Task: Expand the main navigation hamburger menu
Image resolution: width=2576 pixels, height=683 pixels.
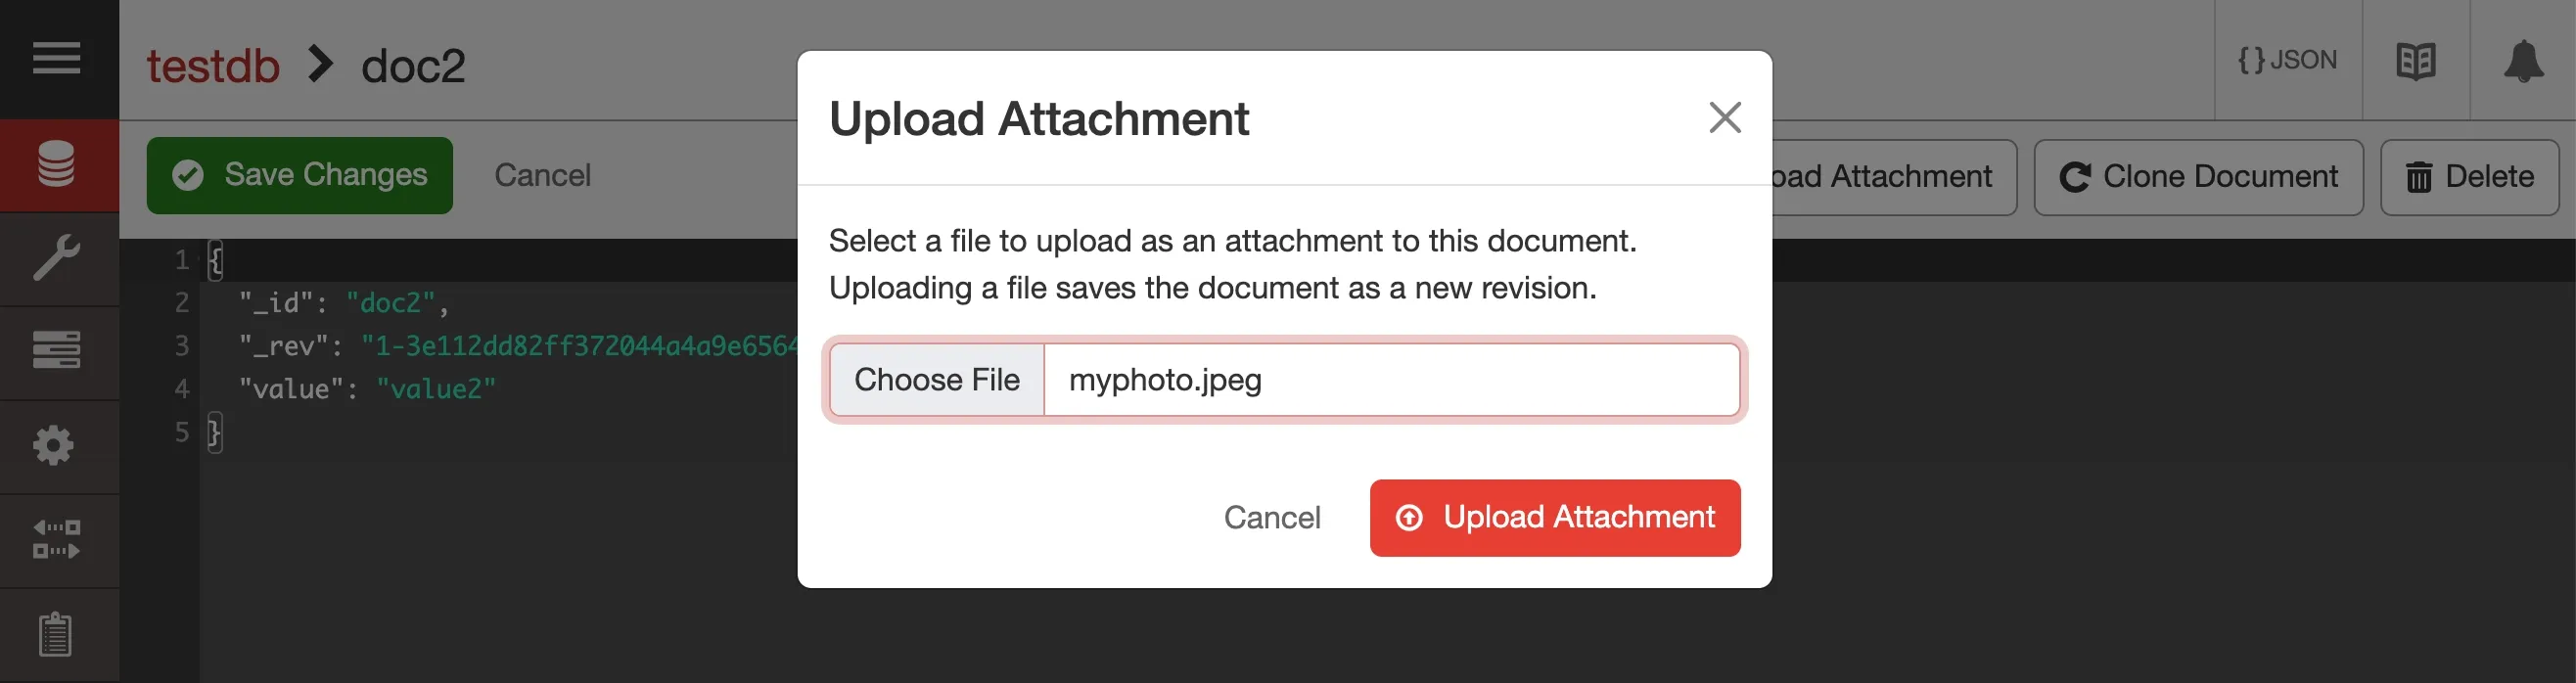Action: (58, 58)
